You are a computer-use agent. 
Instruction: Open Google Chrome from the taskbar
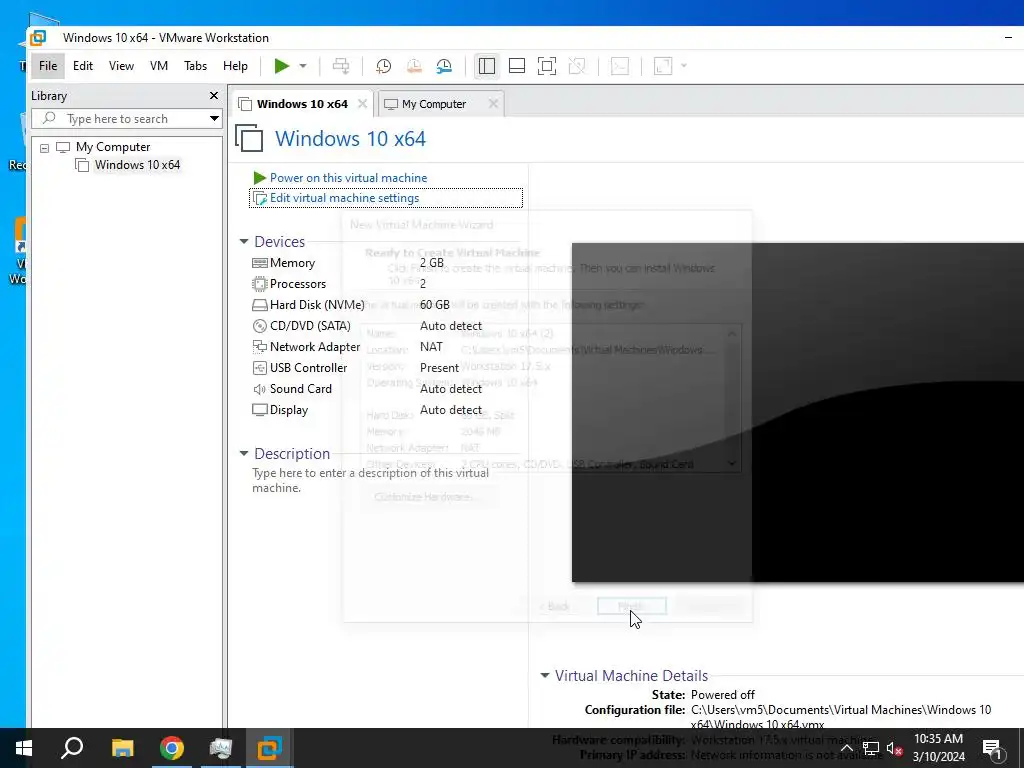(172, 748)
